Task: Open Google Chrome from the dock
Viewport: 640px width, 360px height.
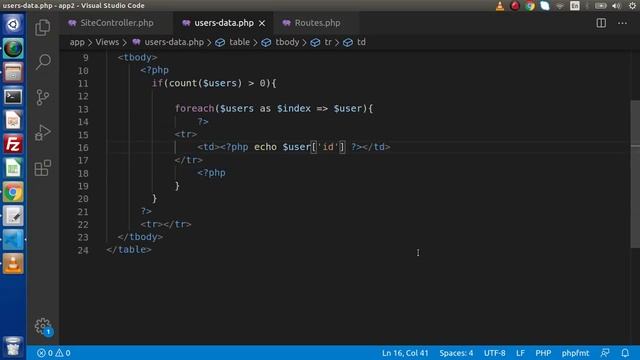Action: pyautogui.click(x=13, y=192)
